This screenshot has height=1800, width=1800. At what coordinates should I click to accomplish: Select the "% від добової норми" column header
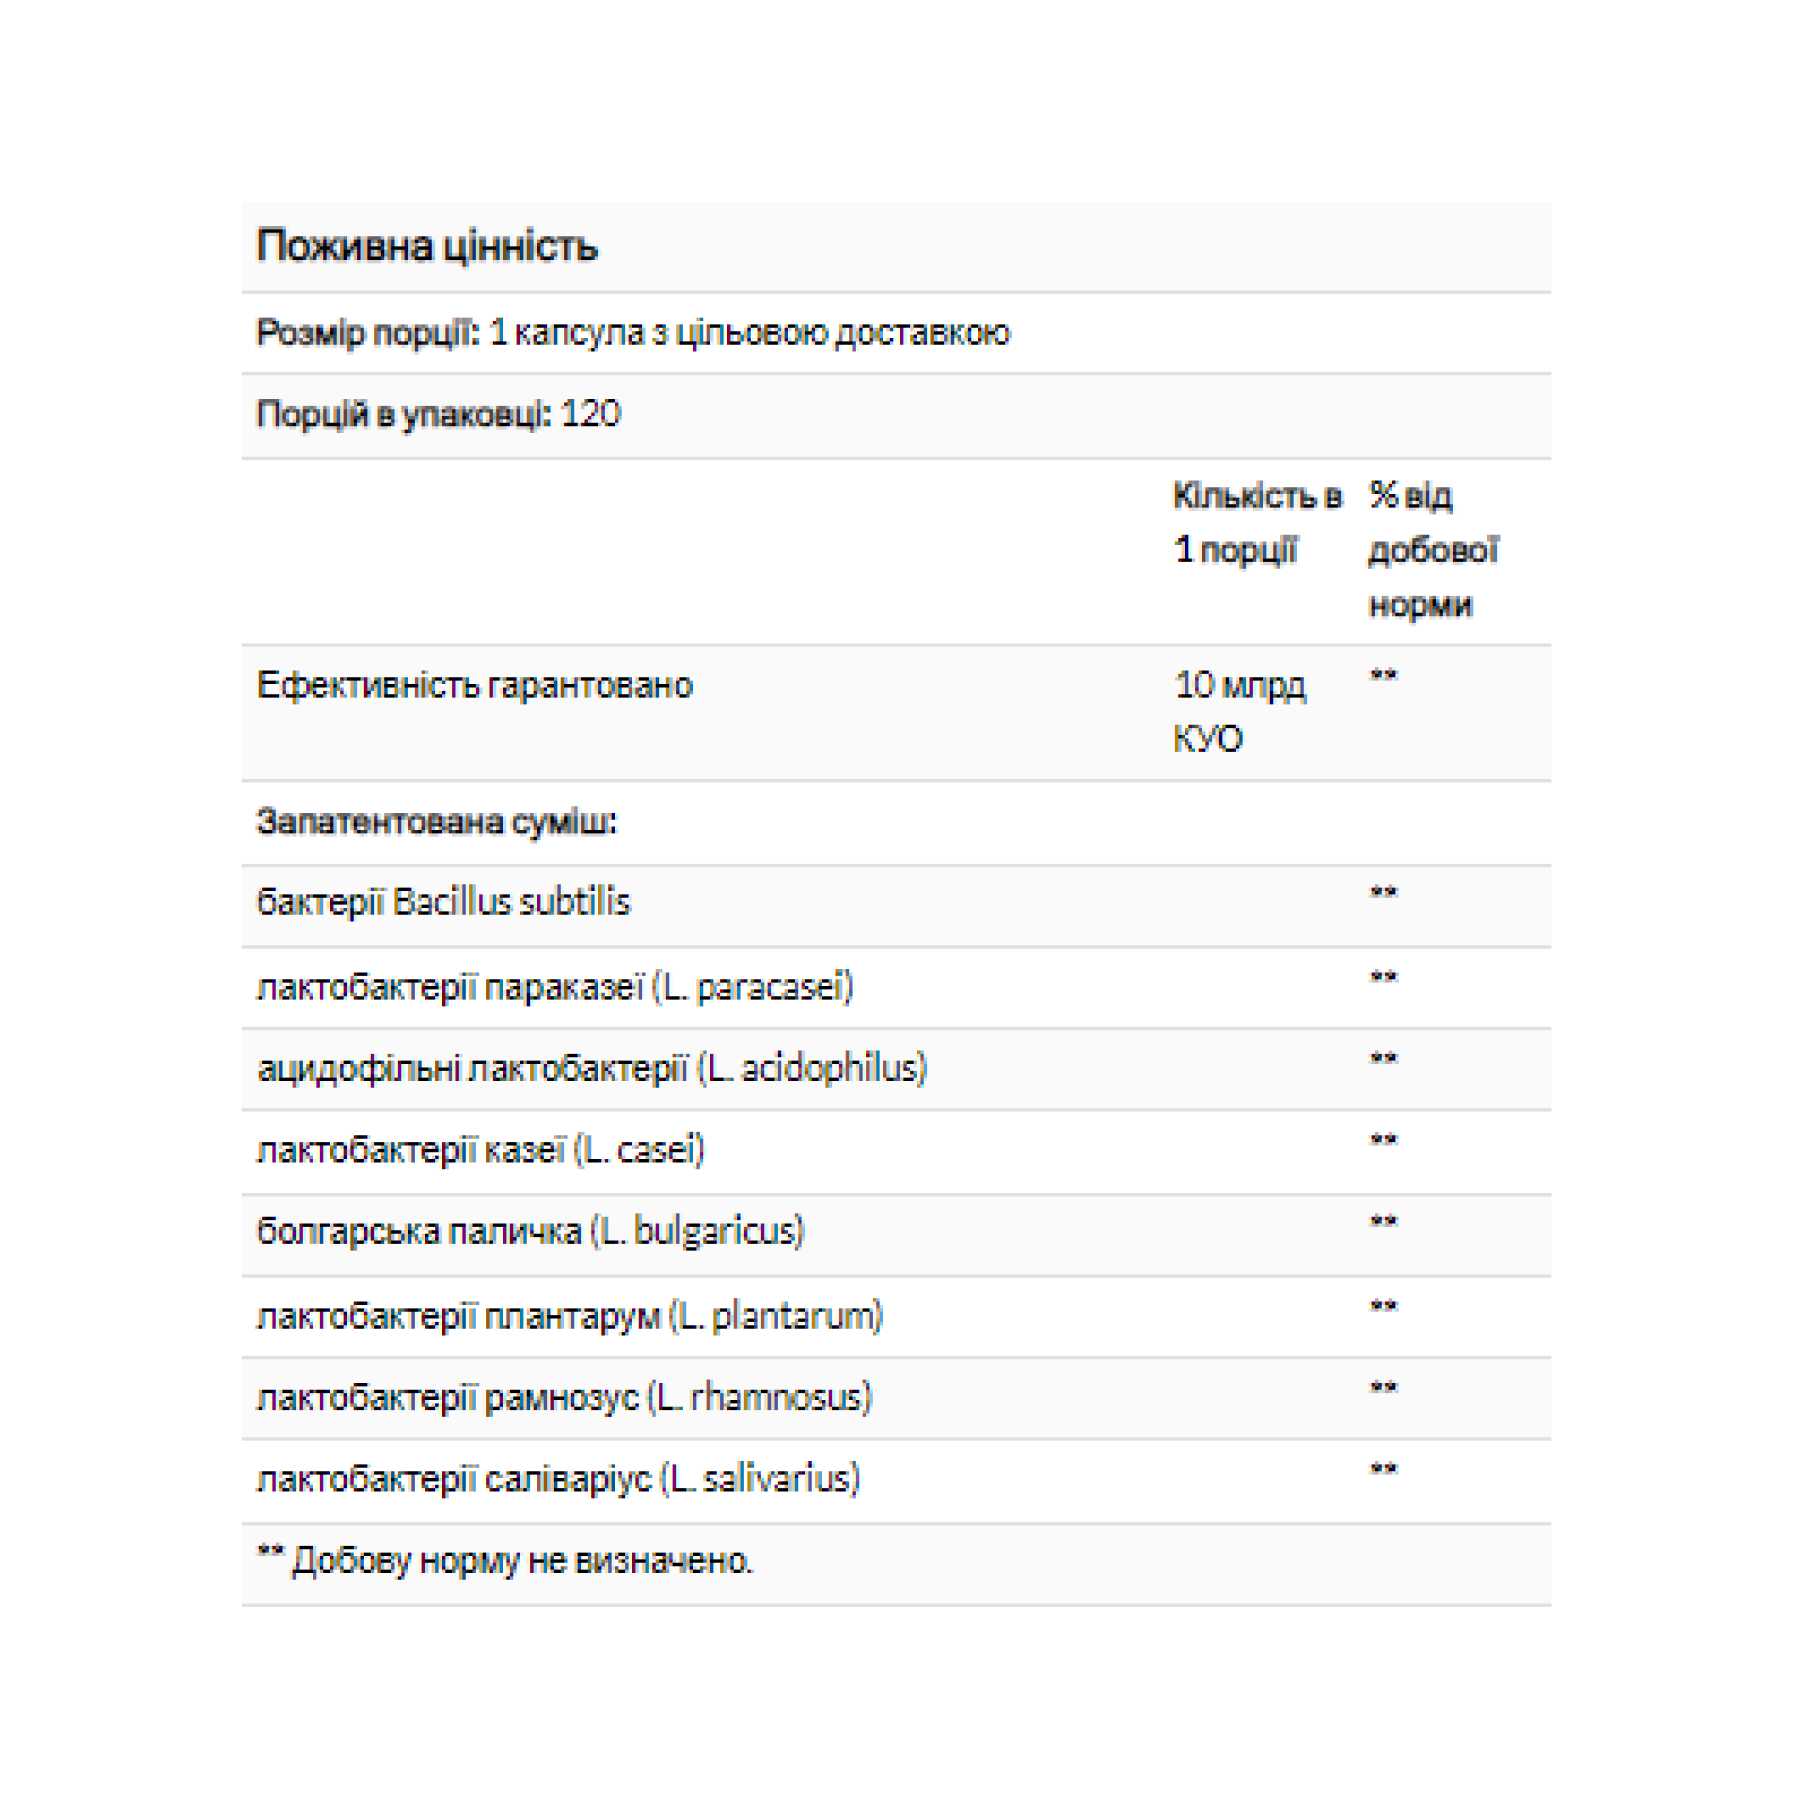click(1432, 549)
